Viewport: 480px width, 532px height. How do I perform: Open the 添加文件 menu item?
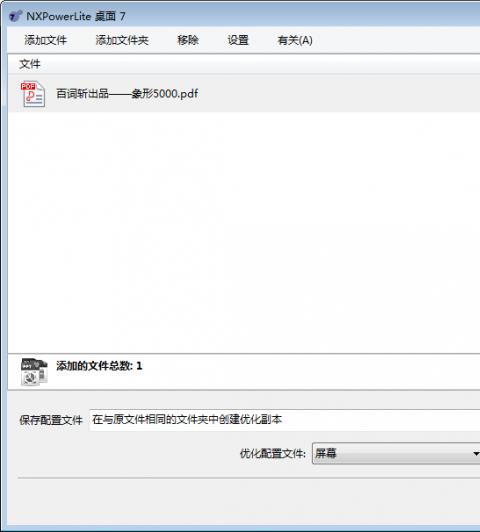[x=45, y=40]
